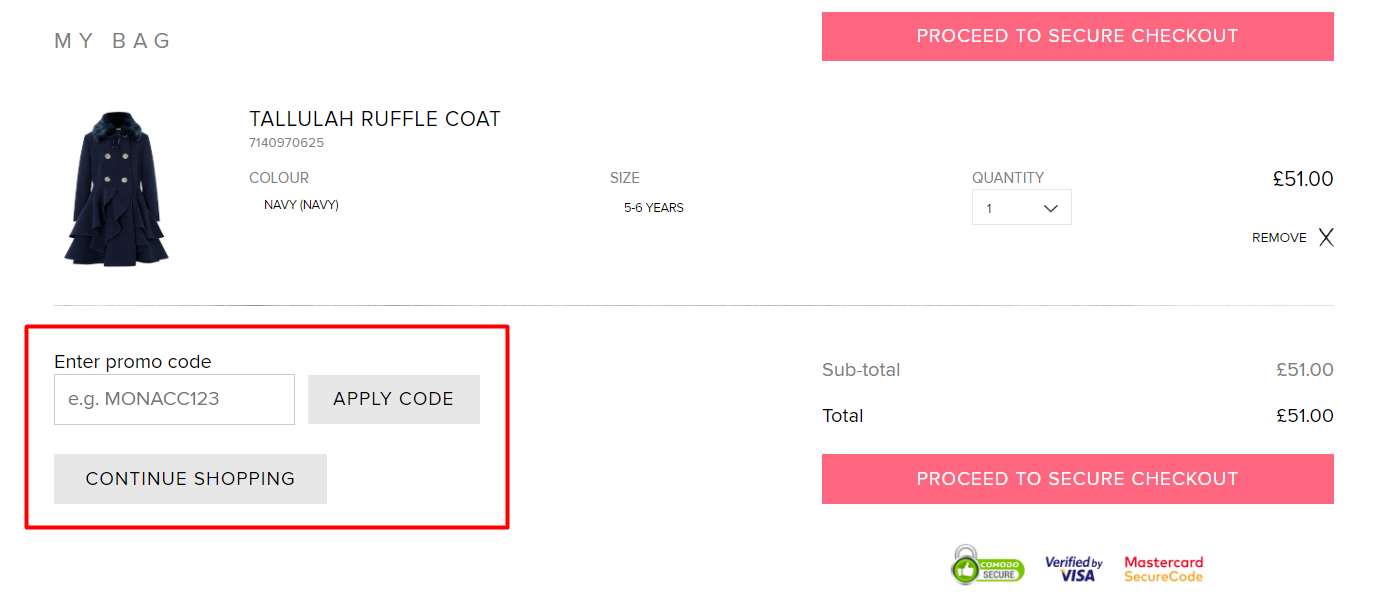Click the Continue Shopping button

[189, 478]
